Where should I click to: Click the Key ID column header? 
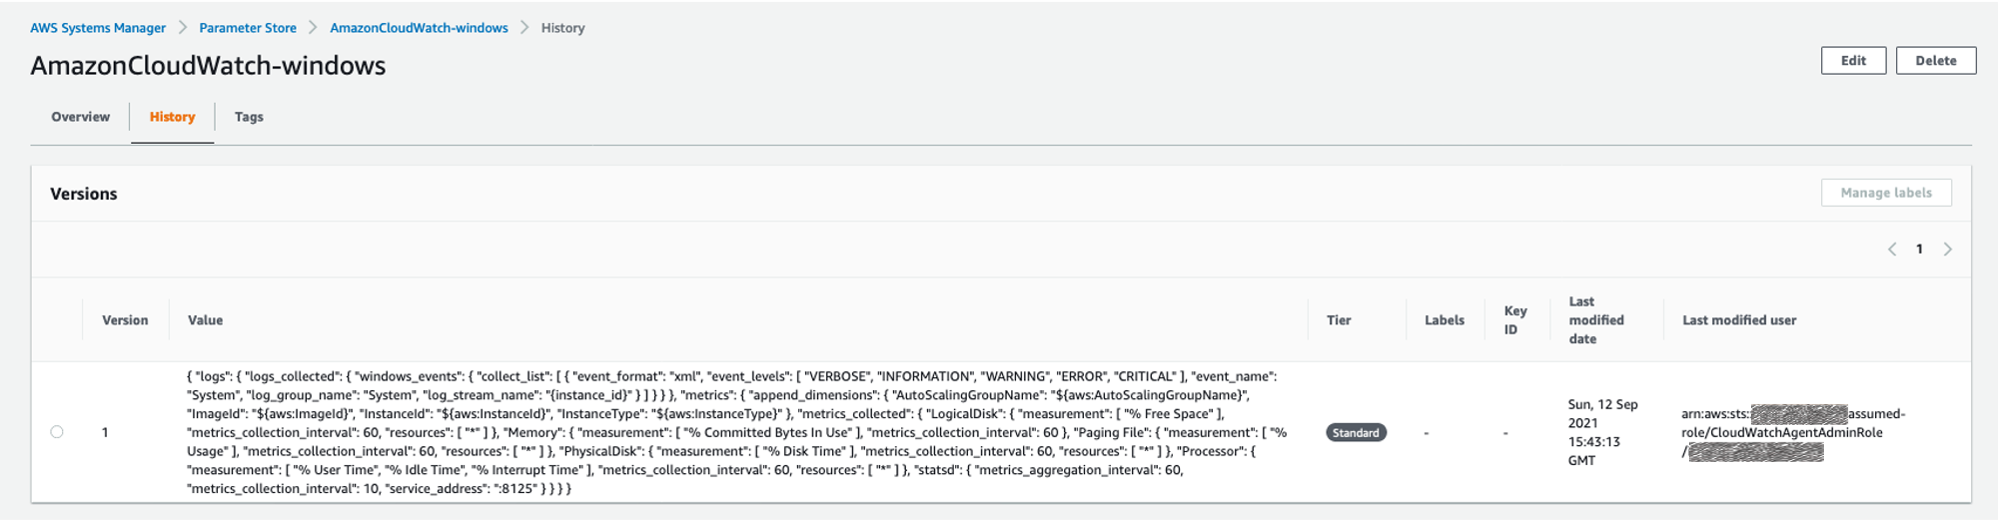(x=1515, y=320)
